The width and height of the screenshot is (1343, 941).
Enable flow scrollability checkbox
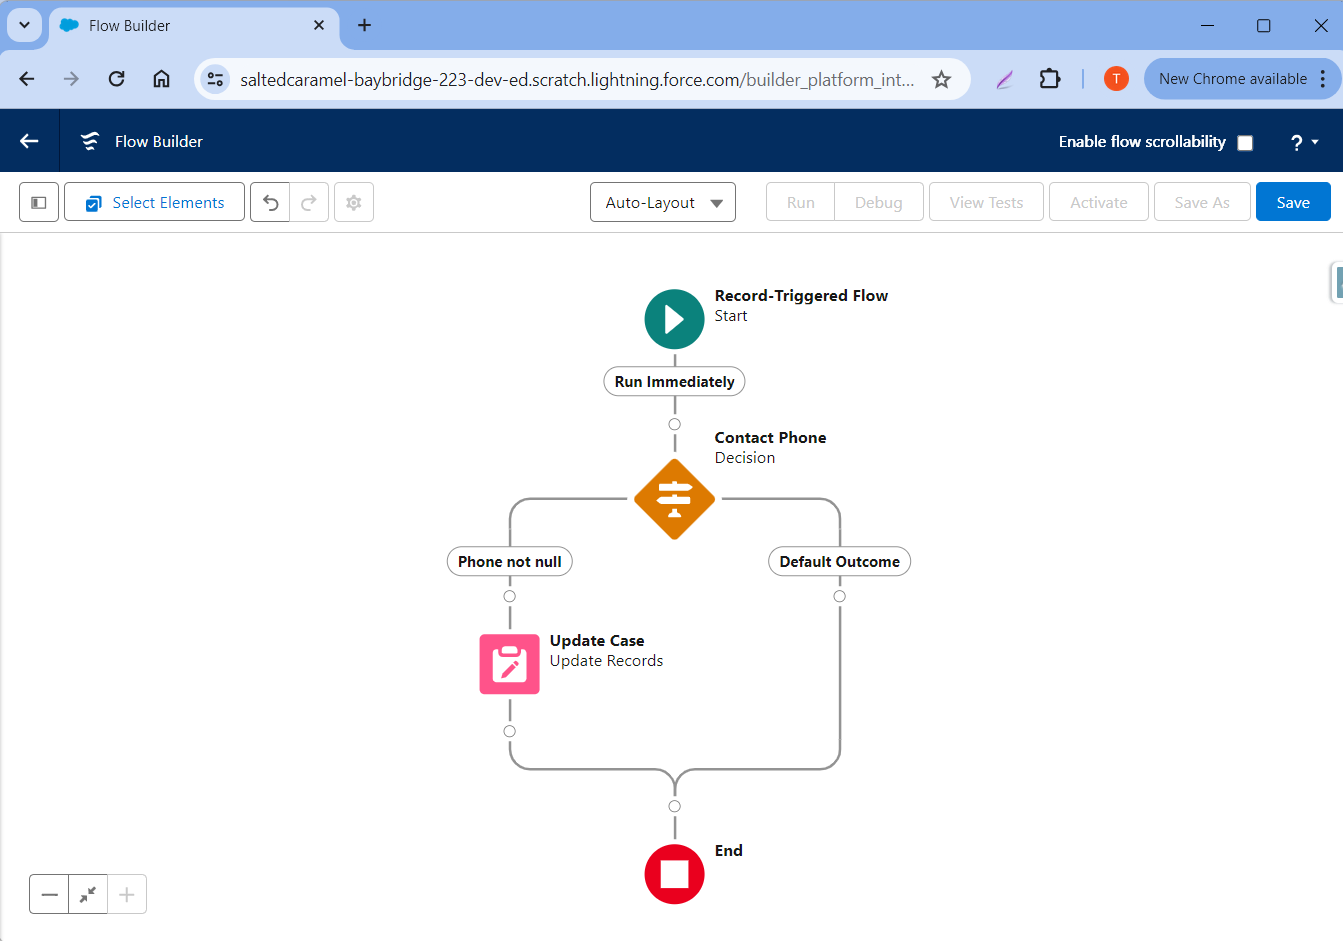coord(1245,142)
